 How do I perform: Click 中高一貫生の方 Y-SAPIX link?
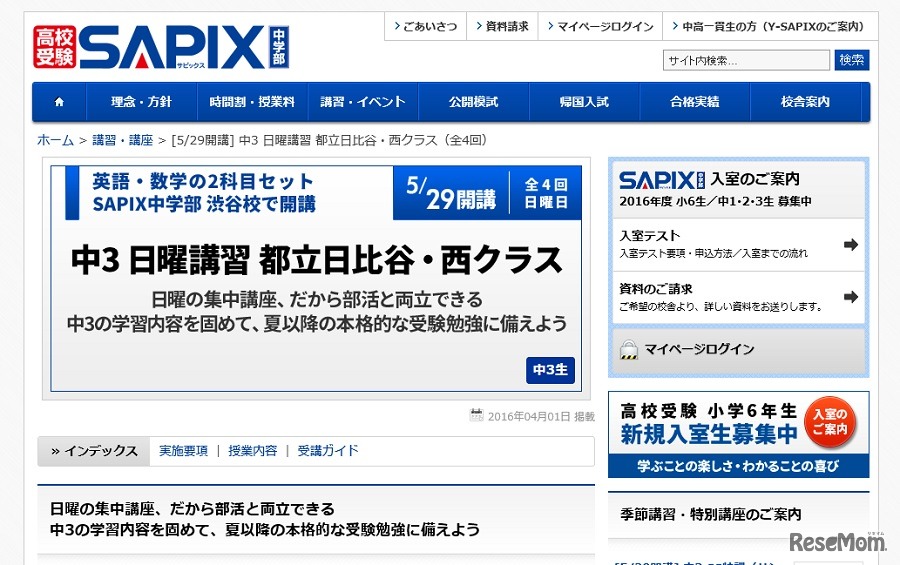[769, 26]
